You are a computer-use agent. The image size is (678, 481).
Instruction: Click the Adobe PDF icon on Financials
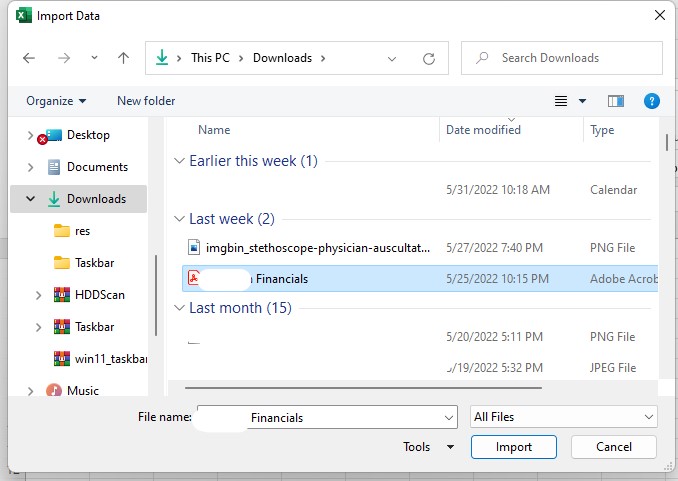click(x=194, y=277)
